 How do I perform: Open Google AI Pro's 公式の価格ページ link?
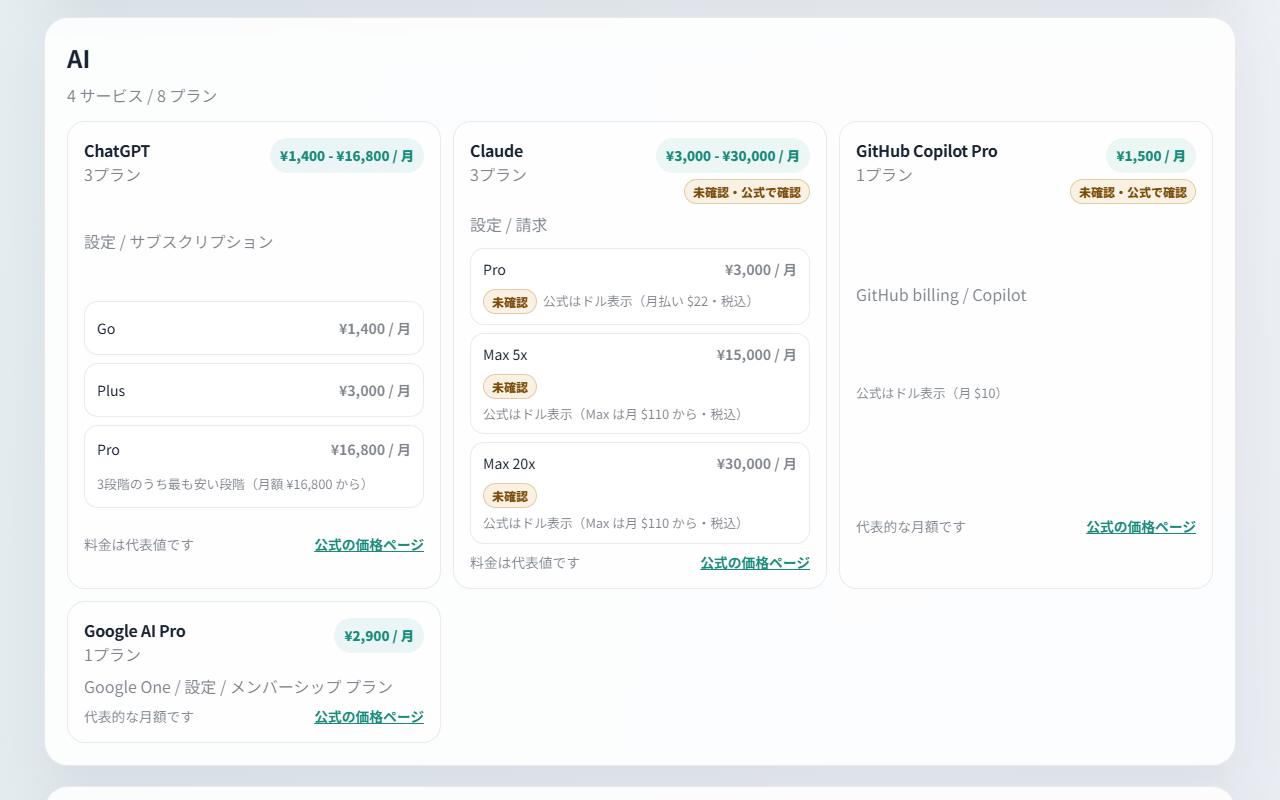click(369, 717)
